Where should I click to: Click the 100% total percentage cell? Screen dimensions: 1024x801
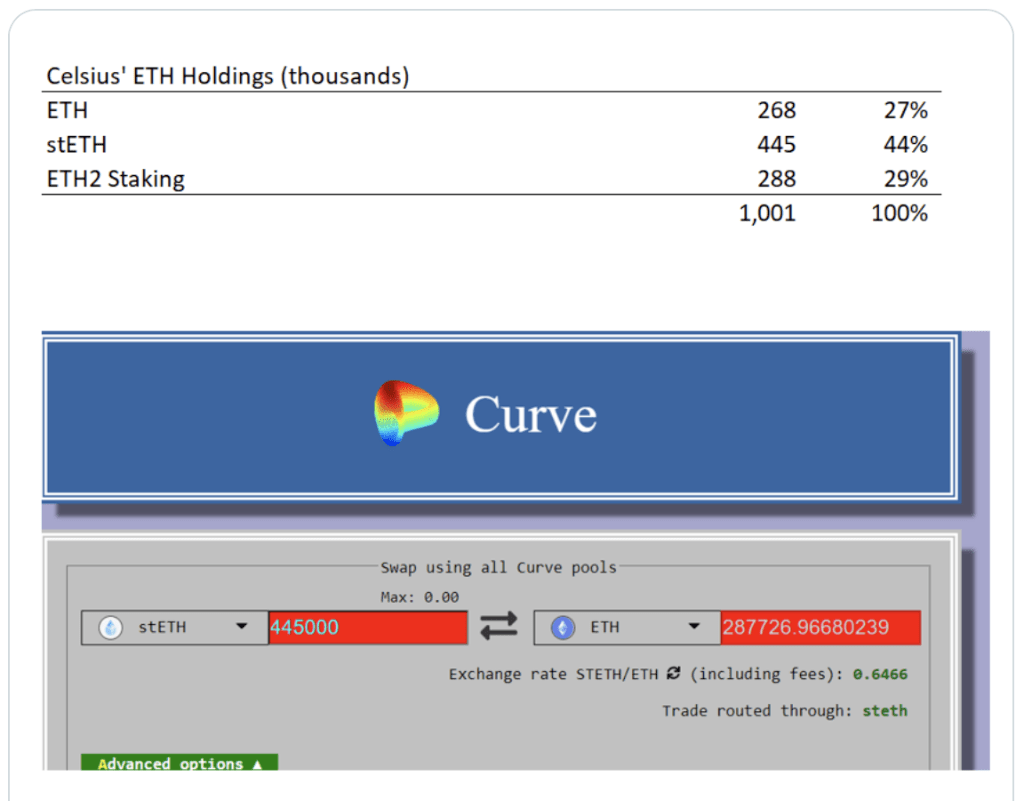click(899, 213)
